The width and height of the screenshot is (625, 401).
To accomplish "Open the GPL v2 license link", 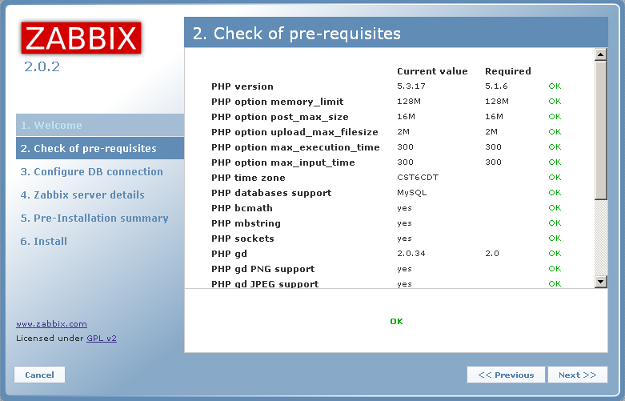I will 99,338.
